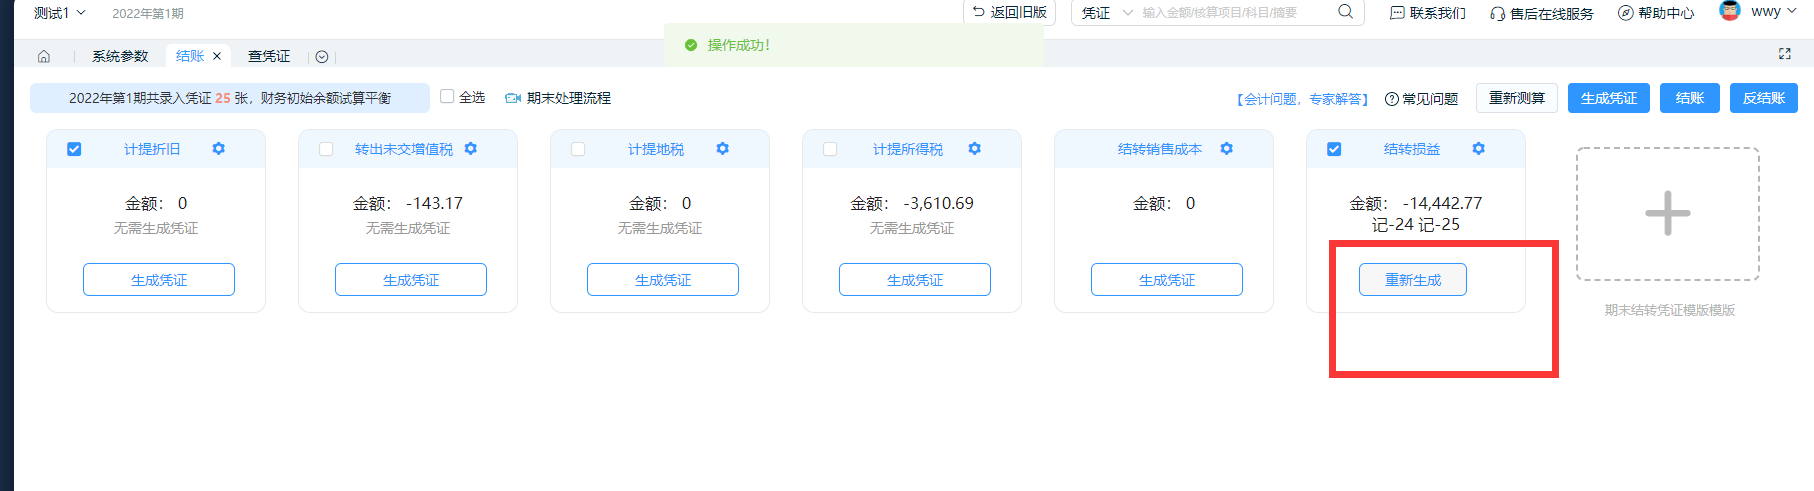This screenshot has width=1814, height=491.
Task: Expand the 测试1 company dropdown
Action: tap(60, 13)
